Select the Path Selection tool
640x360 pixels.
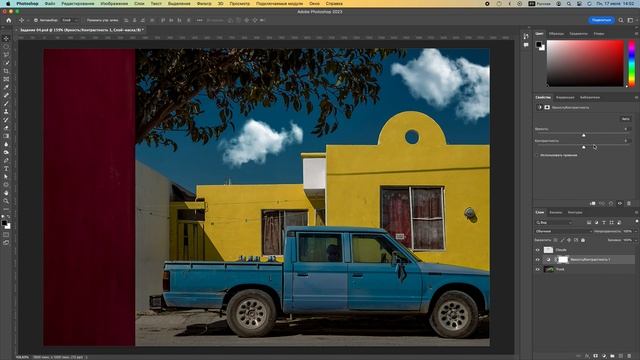click(6, 177)
